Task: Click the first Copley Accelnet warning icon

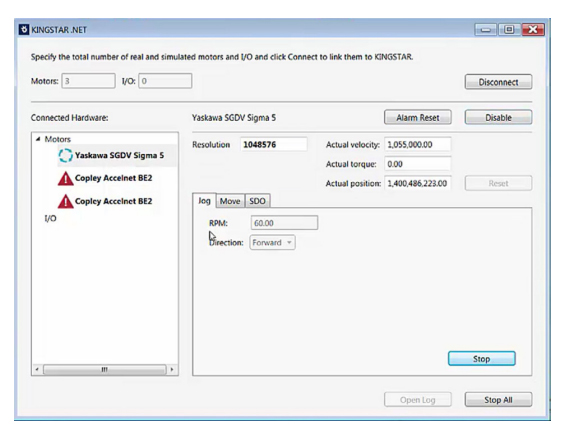Action: [65, 179]
